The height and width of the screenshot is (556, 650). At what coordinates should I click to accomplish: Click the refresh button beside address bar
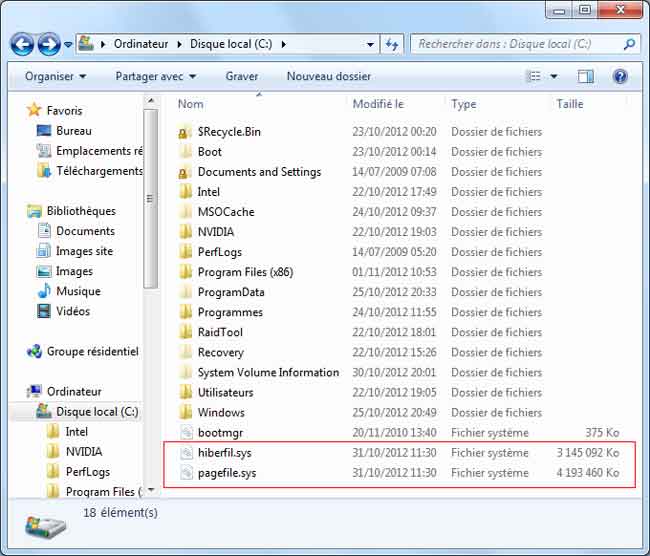(x=392, y=44)
